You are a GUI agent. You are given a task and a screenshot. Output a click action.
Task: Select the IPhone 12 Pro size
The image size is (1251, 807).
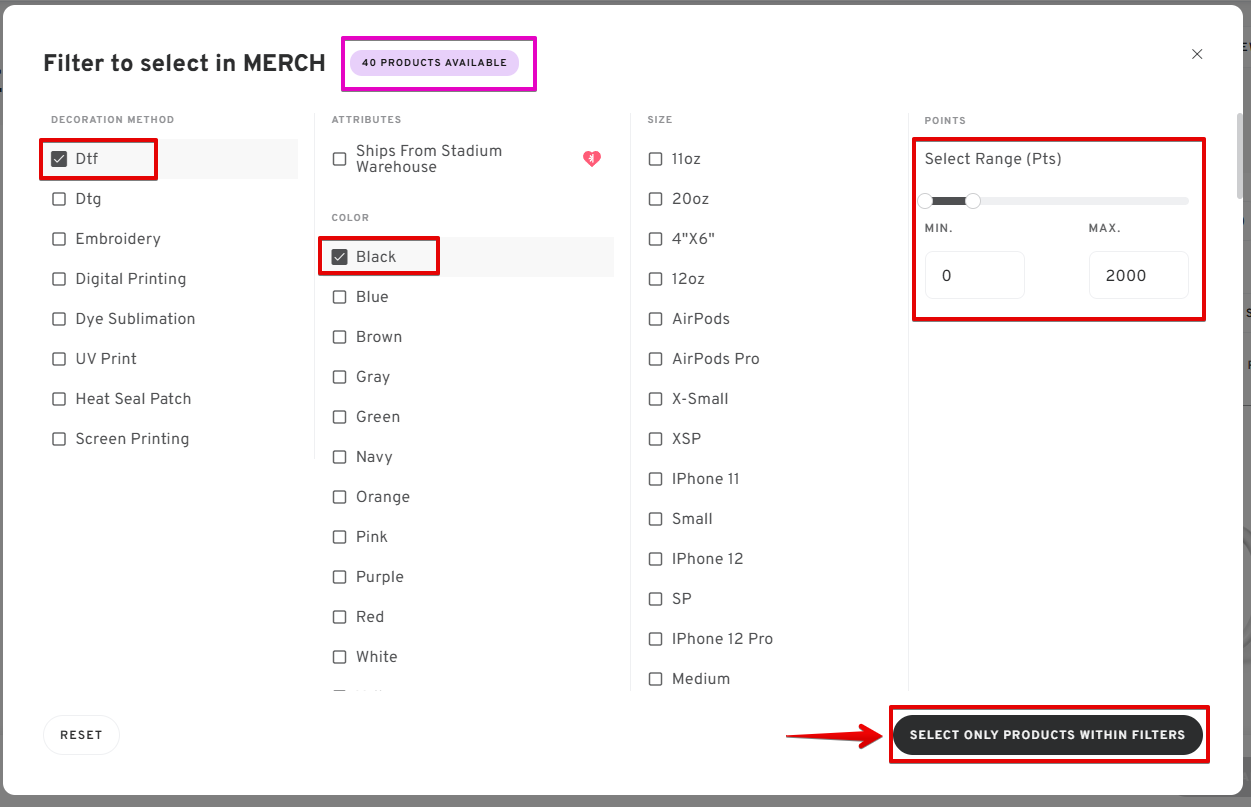coord(656,639)
